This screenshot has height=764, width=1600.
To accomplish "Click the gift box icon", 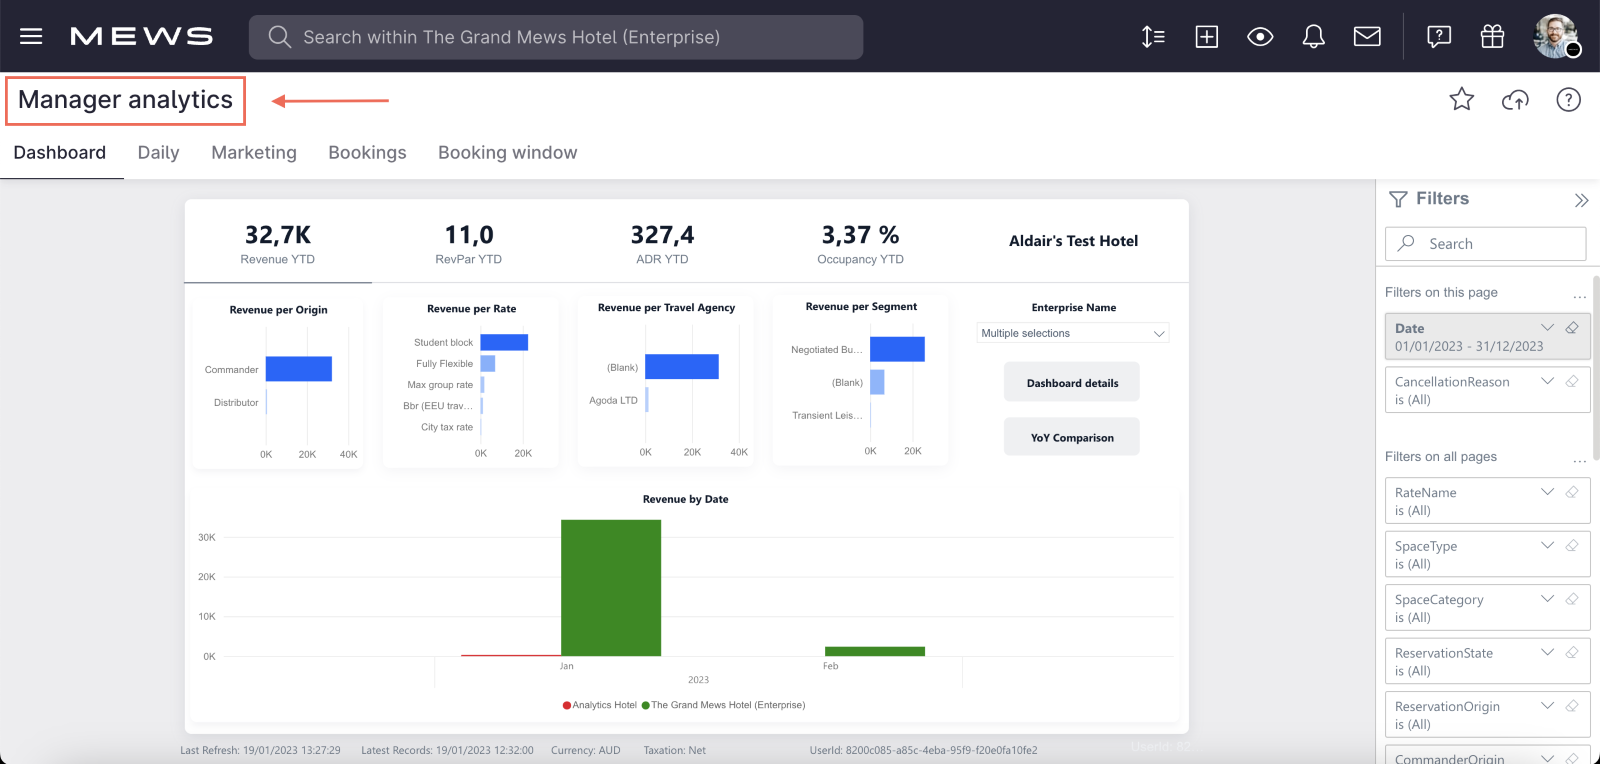I will coord(1492,37).
